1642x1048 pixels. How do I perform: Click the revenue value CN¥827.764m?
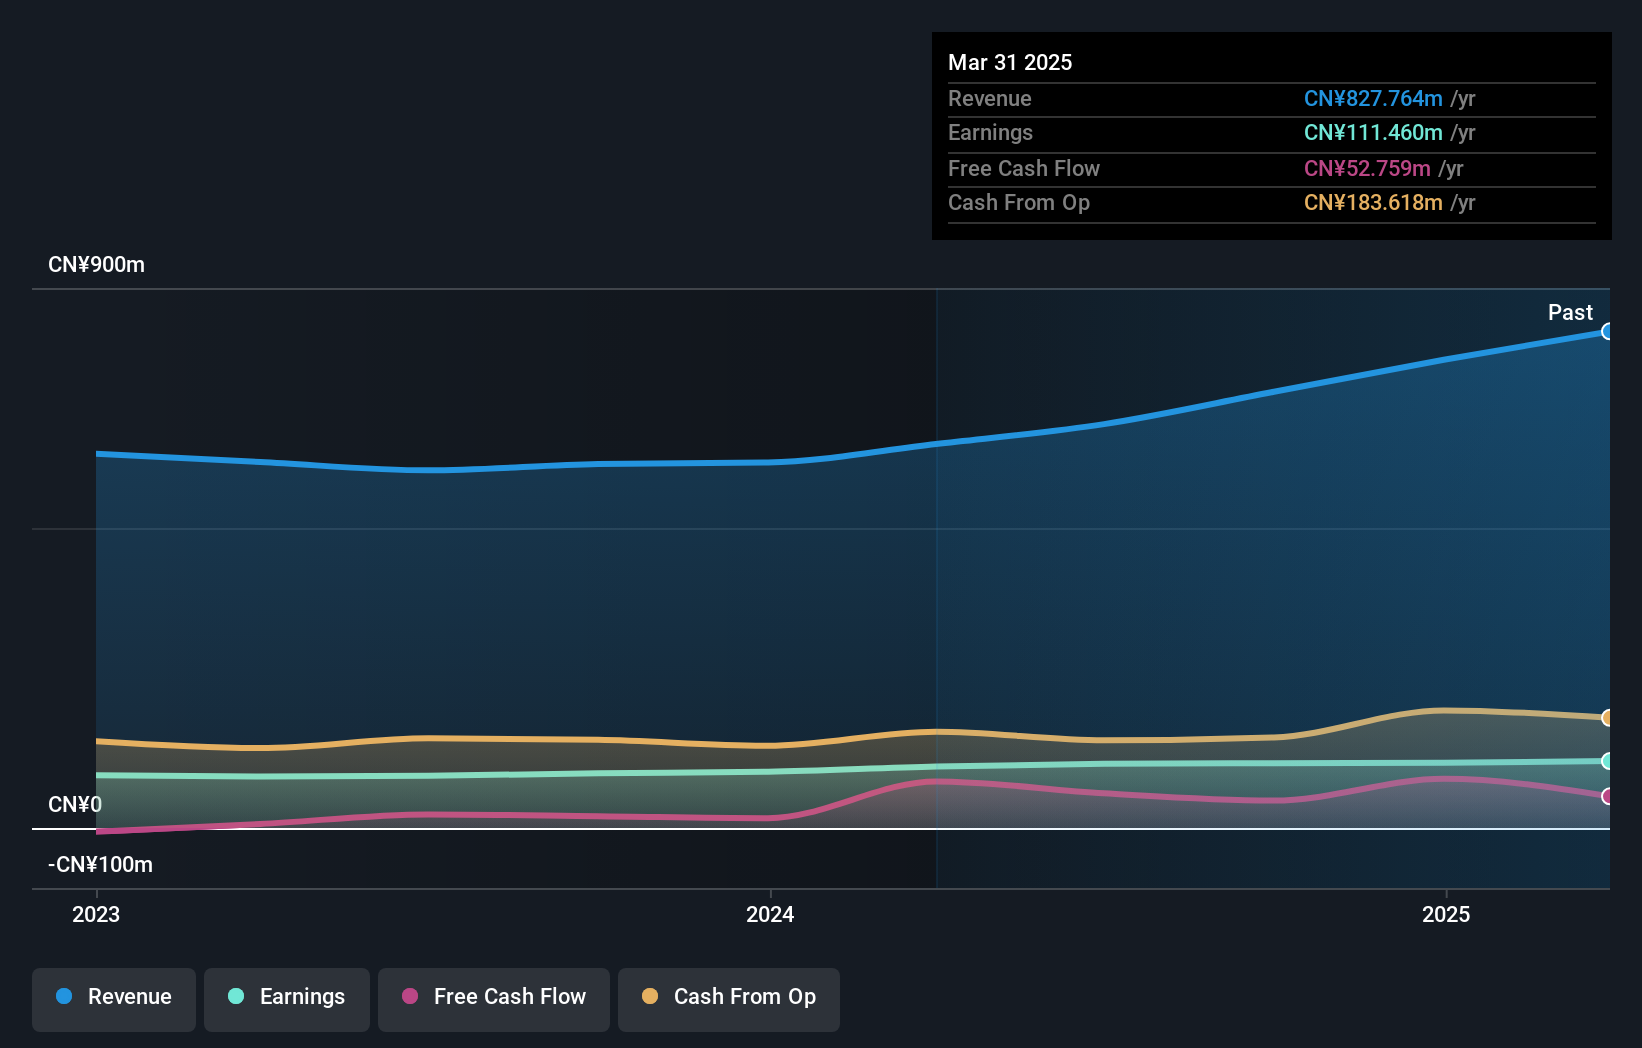1373,98
